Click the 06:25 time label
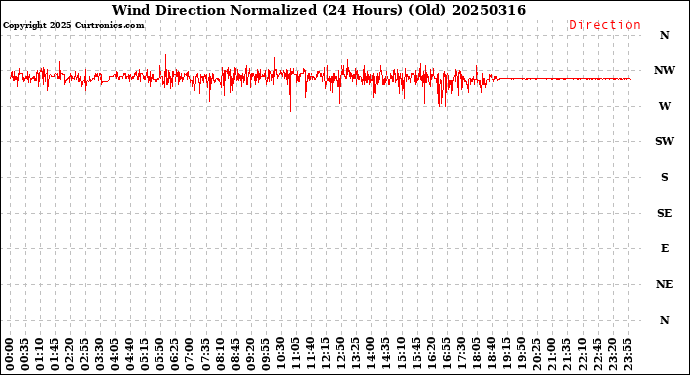 pyautogui.click(x=176, y=354)
